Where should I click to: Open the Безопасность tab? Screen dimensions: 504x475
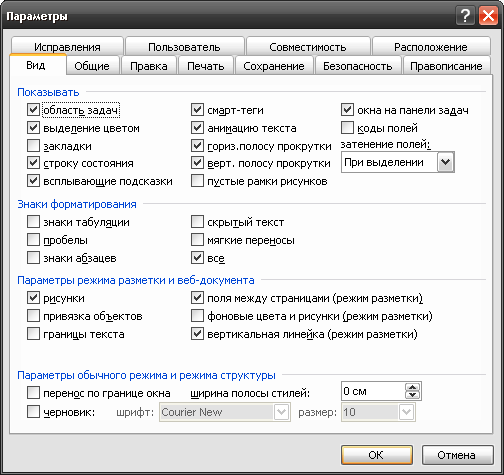358,66
